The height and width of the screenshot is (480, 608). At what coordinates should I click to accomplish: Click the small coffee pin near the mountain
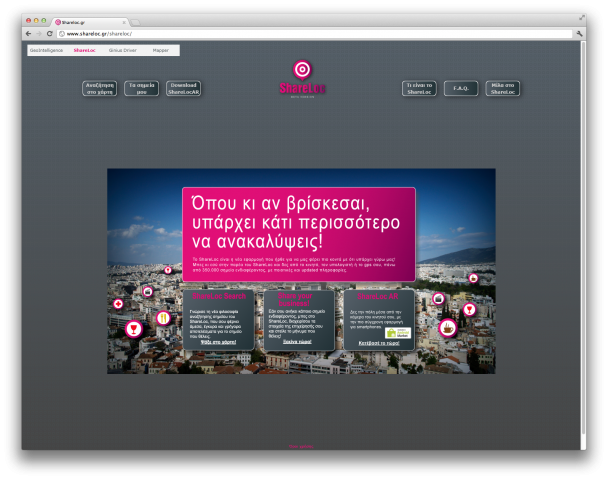(473, 278)
